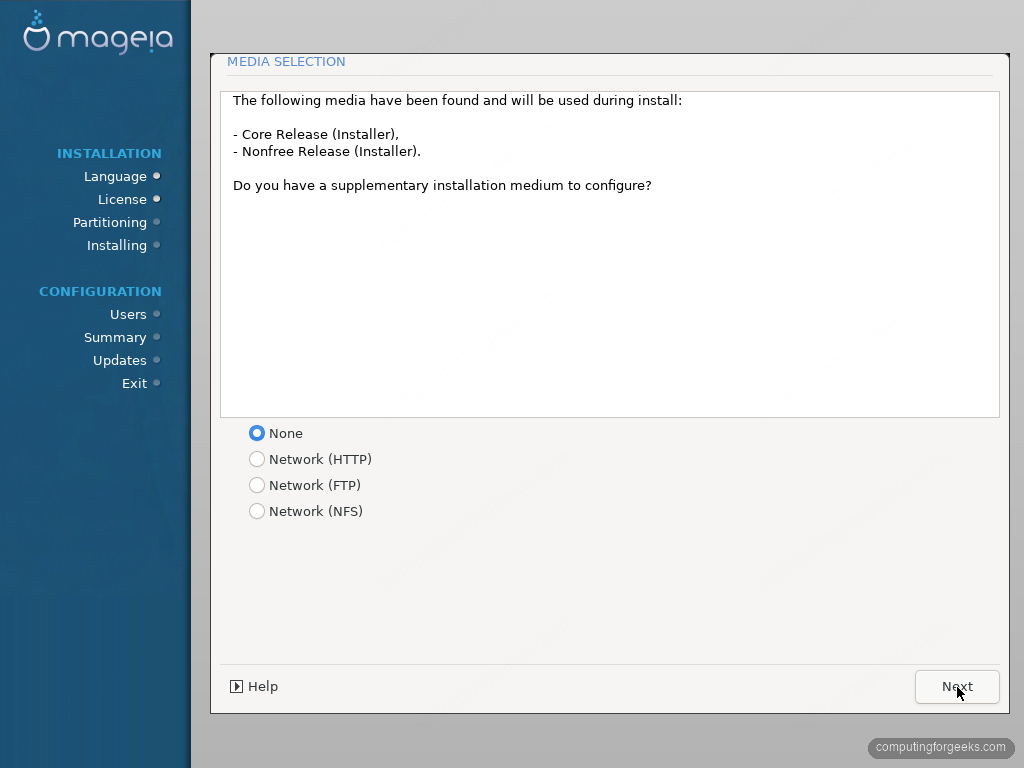Viewport: 1024px width, 768px height.
Task: Click the INSTALLATION section header
Action: click(109, 153)
